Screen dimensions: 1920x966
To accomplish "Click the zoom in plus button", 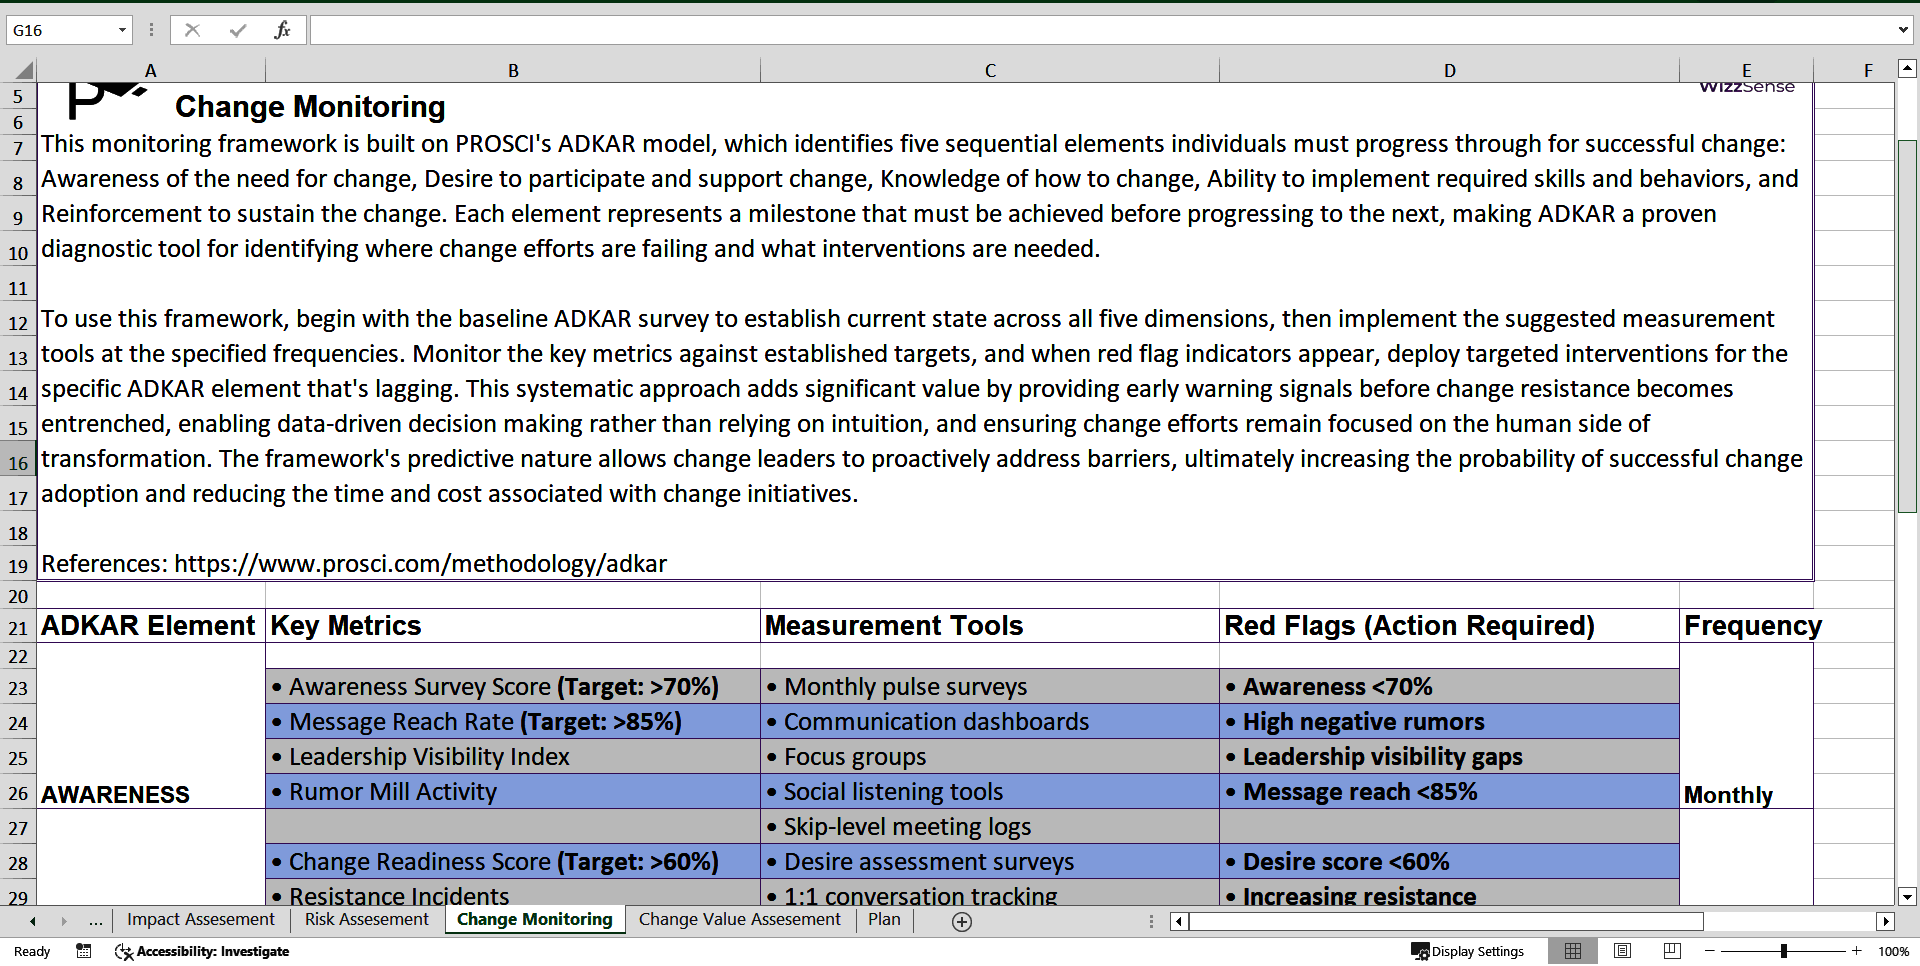I will (x=1856, y=951).
